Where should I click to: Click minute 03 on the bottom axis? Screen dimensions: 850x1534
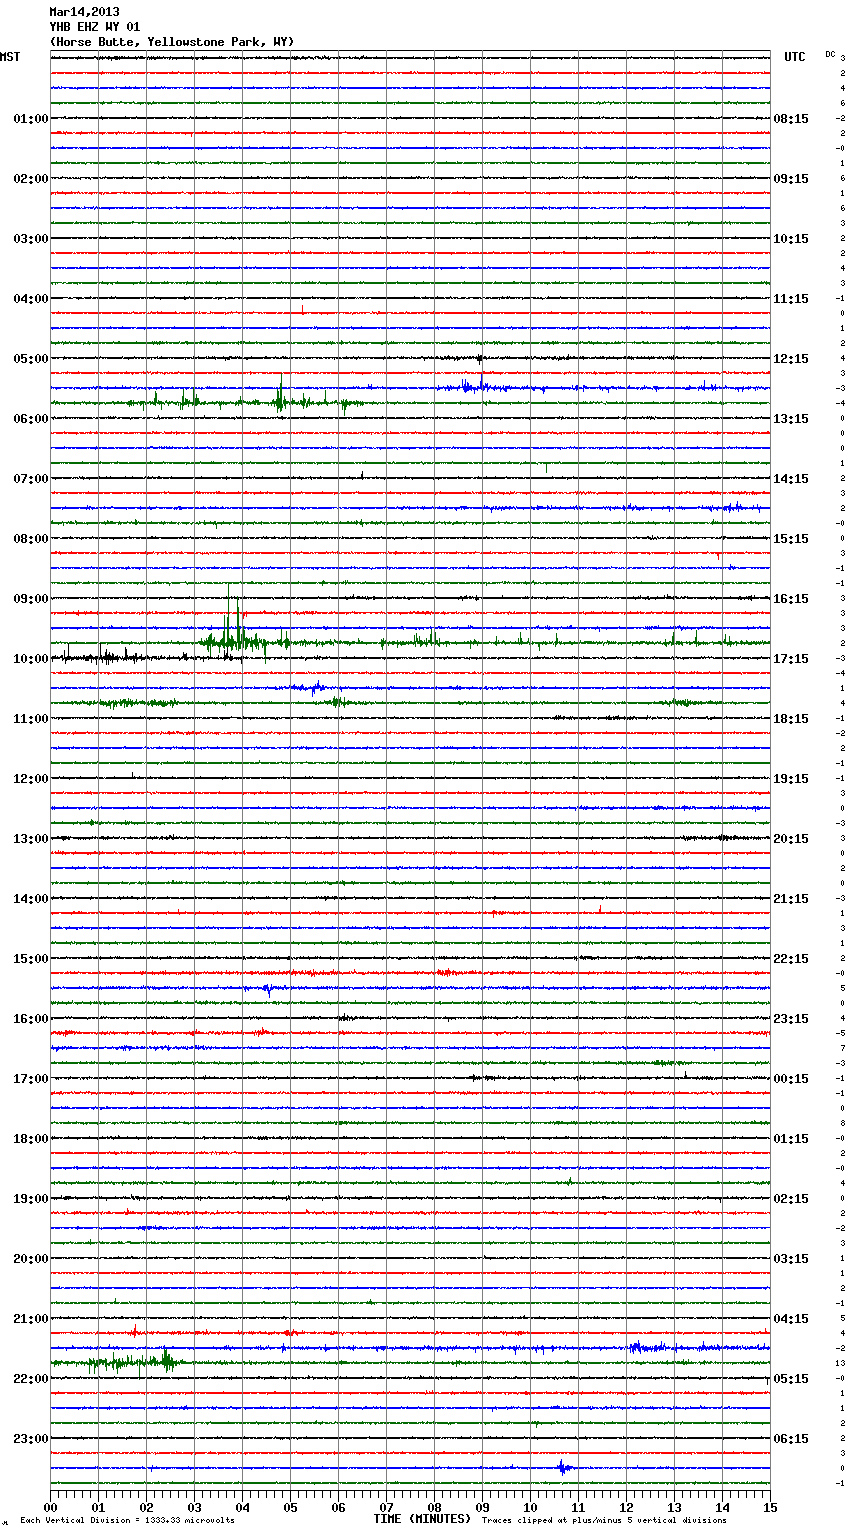click(x=194, y=1507)
